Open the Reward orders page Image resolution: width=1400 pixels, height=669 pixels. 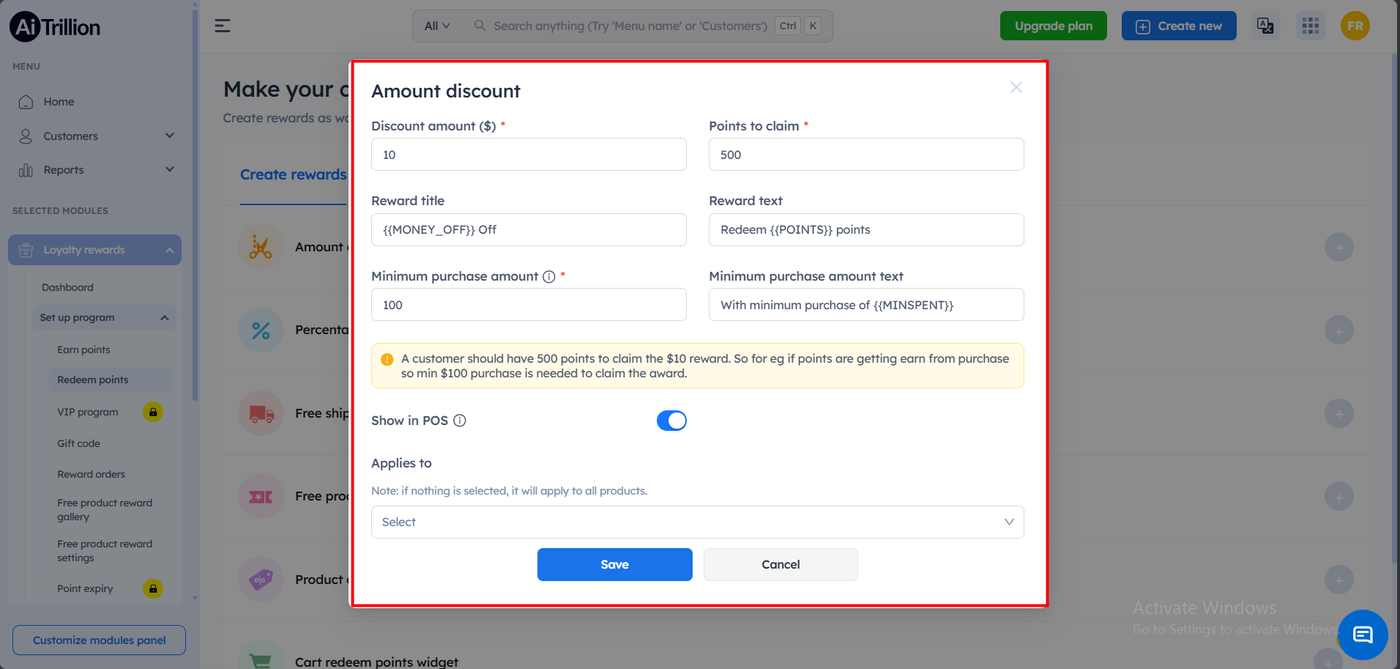click(x=91, y=474)
